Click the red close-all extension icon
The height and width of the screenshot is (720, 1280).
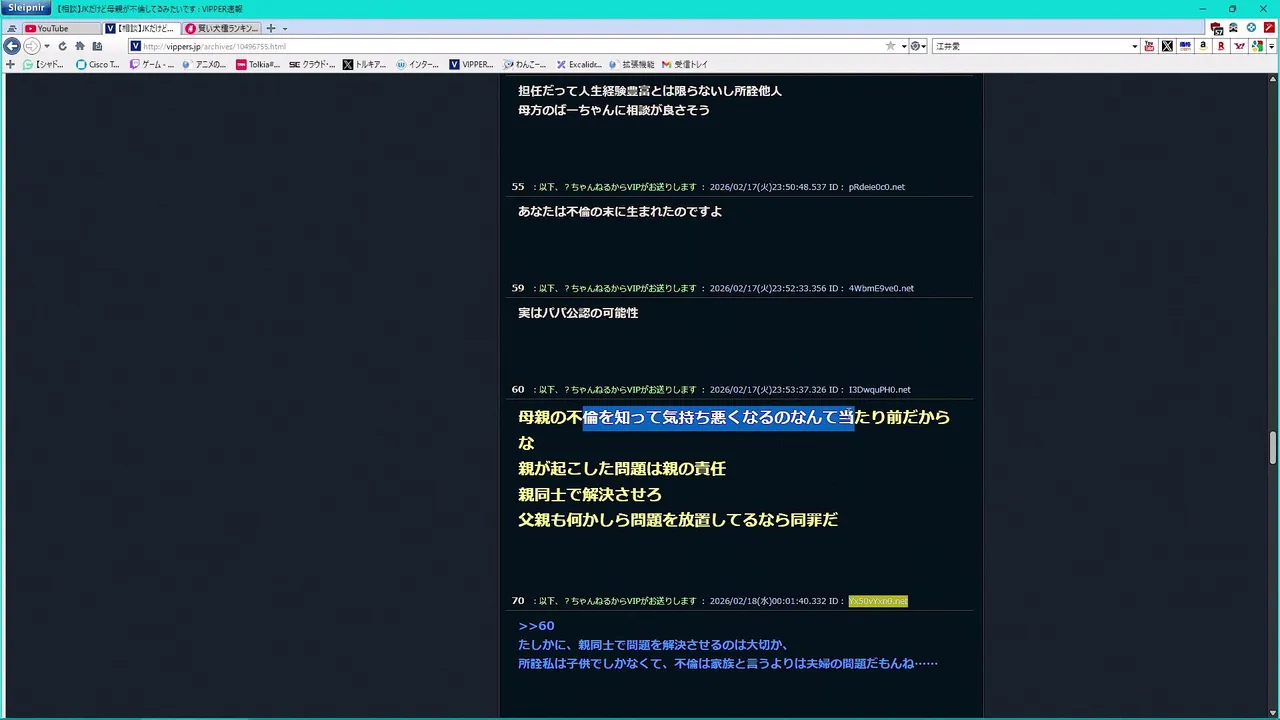tap(1269, 28)
